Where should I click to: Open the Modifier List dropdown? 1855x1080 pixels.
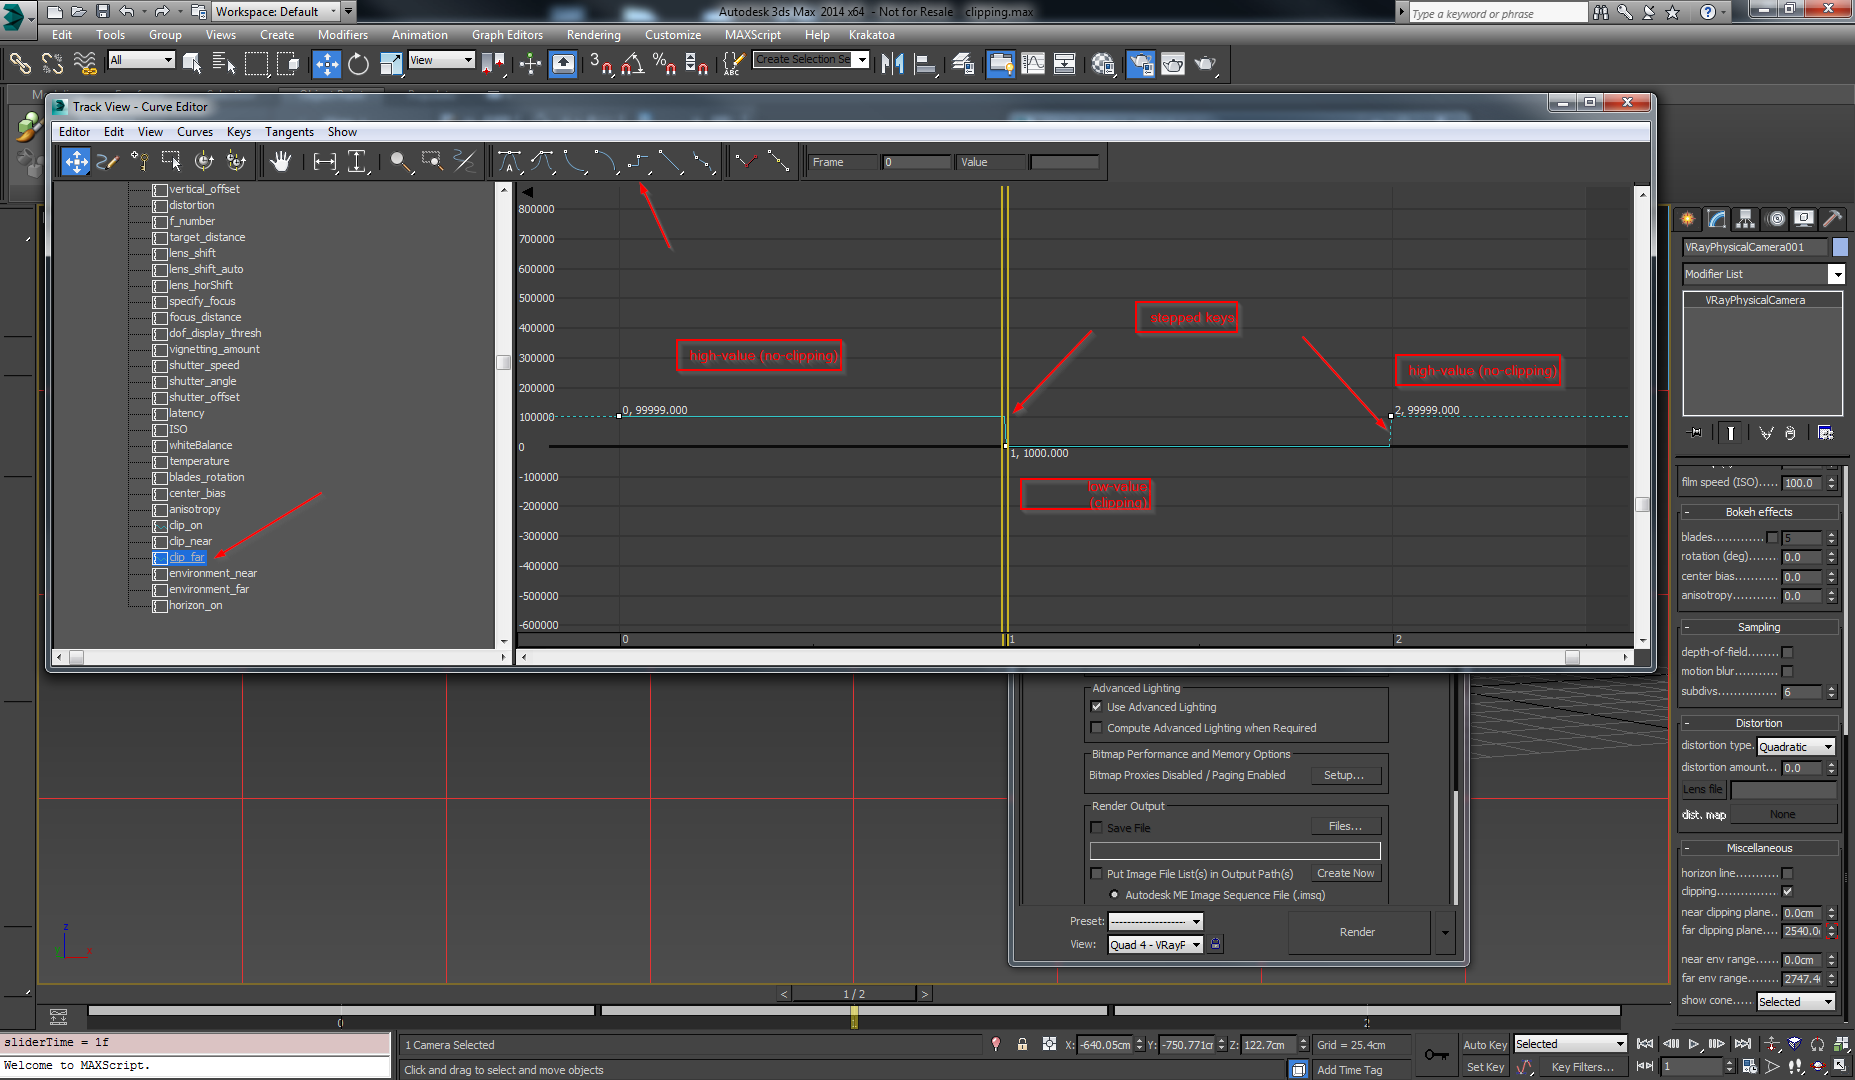(1764, 274)
